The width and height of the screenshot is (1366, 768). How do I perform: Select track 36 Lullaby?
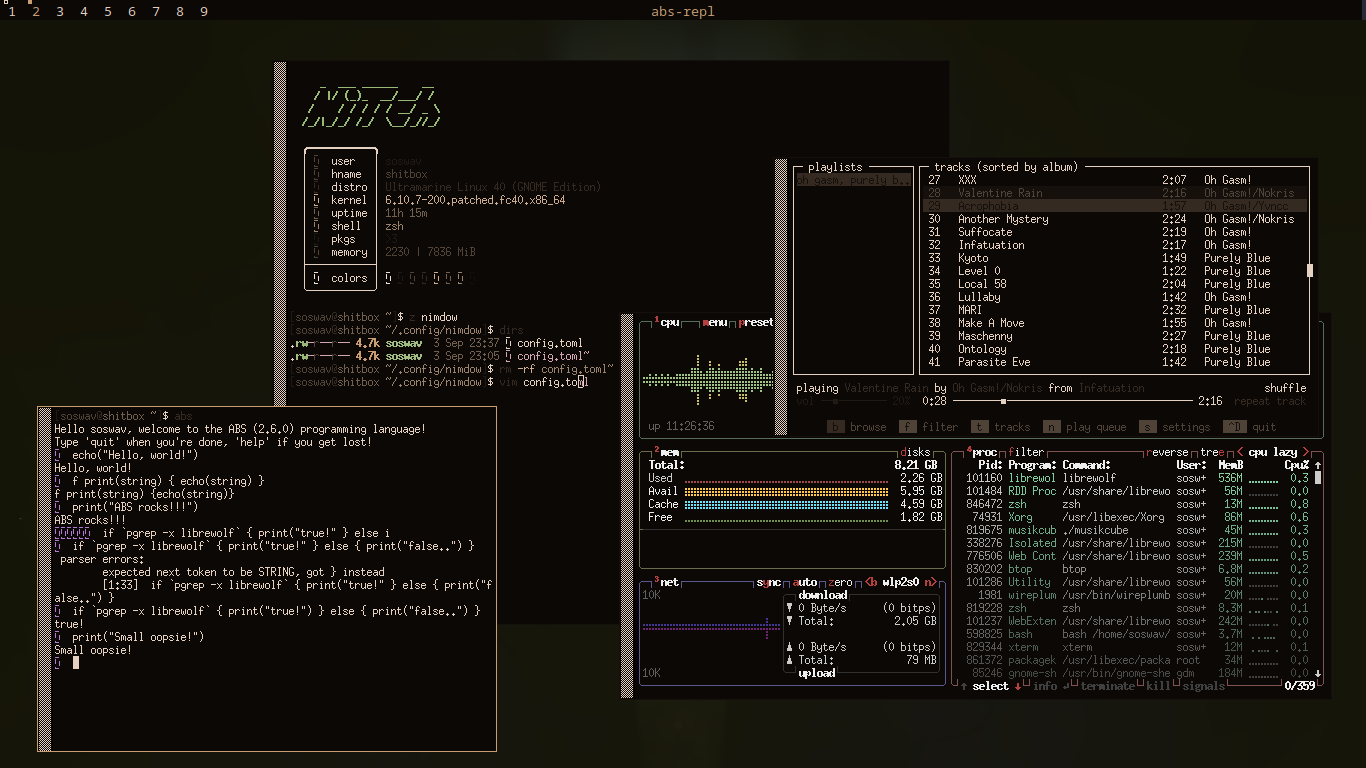click(x=1115, y=297)
